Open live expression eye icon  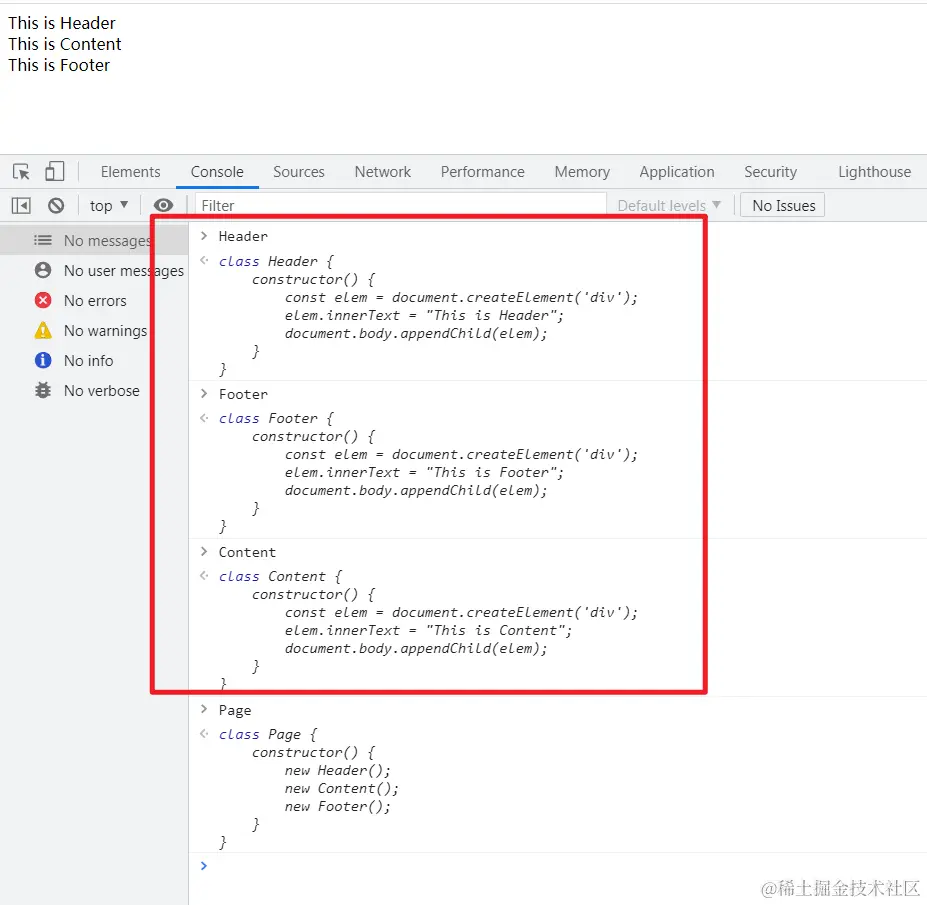tap(163, 205)
